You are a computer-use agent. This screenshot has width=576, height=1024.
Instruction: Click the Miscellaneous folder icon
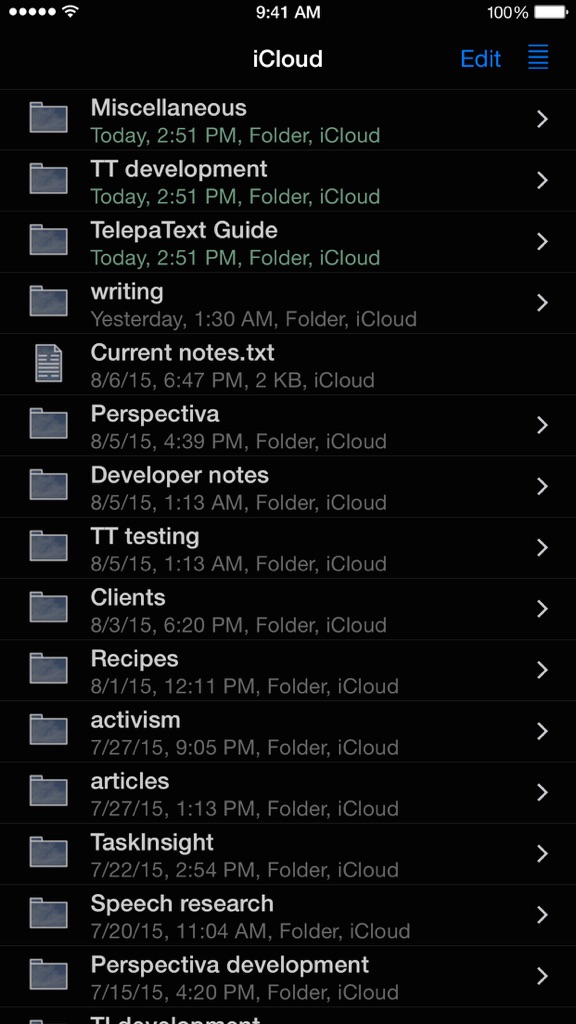[x=48, y=118]
